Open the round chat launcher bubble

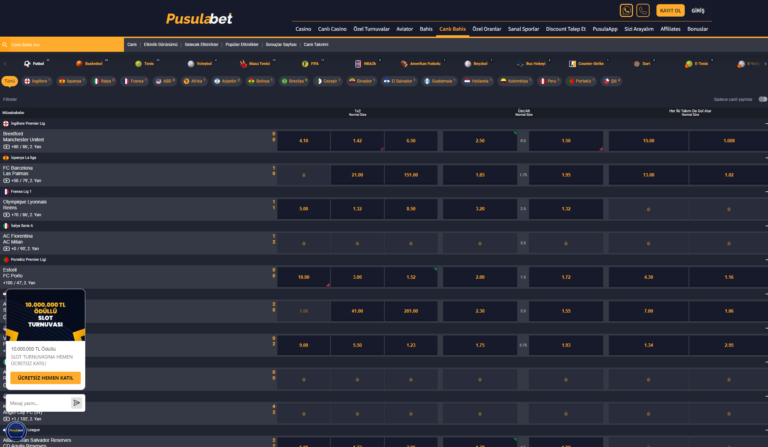17,432
